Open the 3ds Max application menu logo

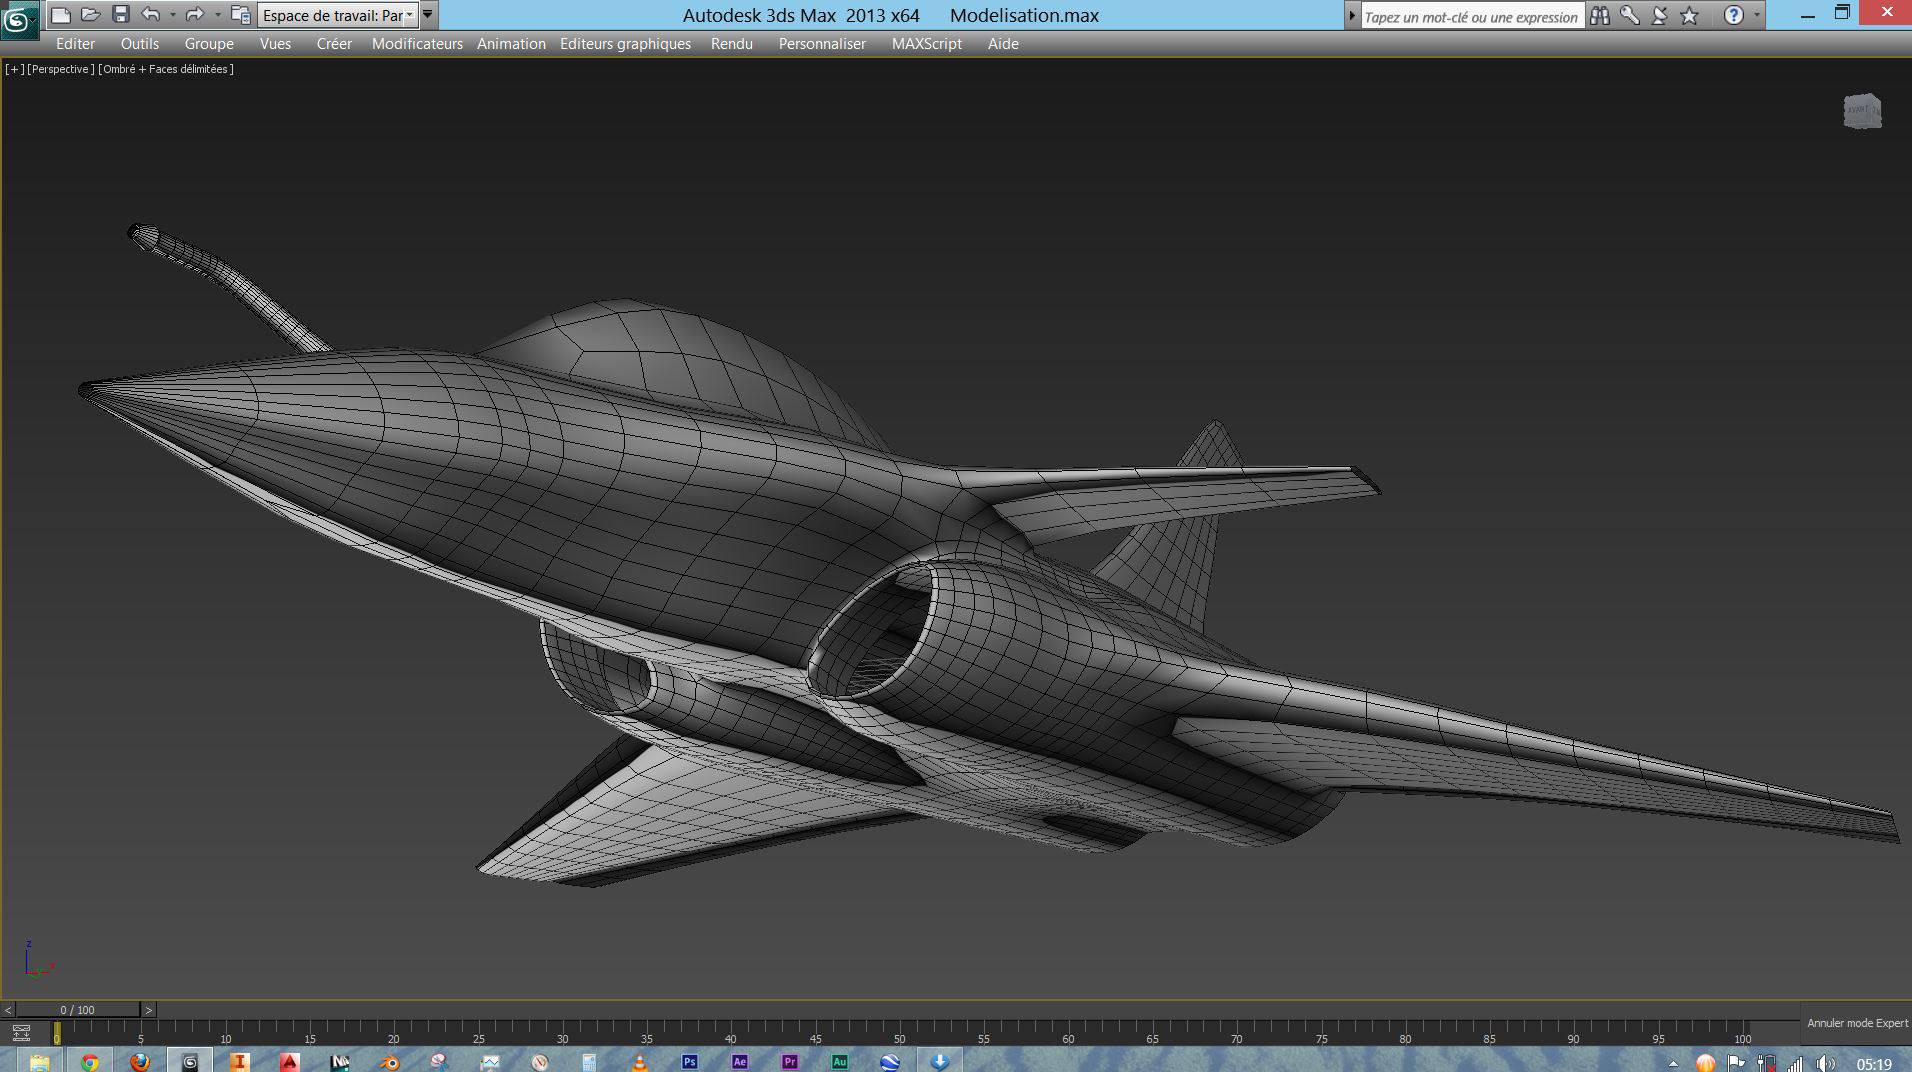[19, 19]
